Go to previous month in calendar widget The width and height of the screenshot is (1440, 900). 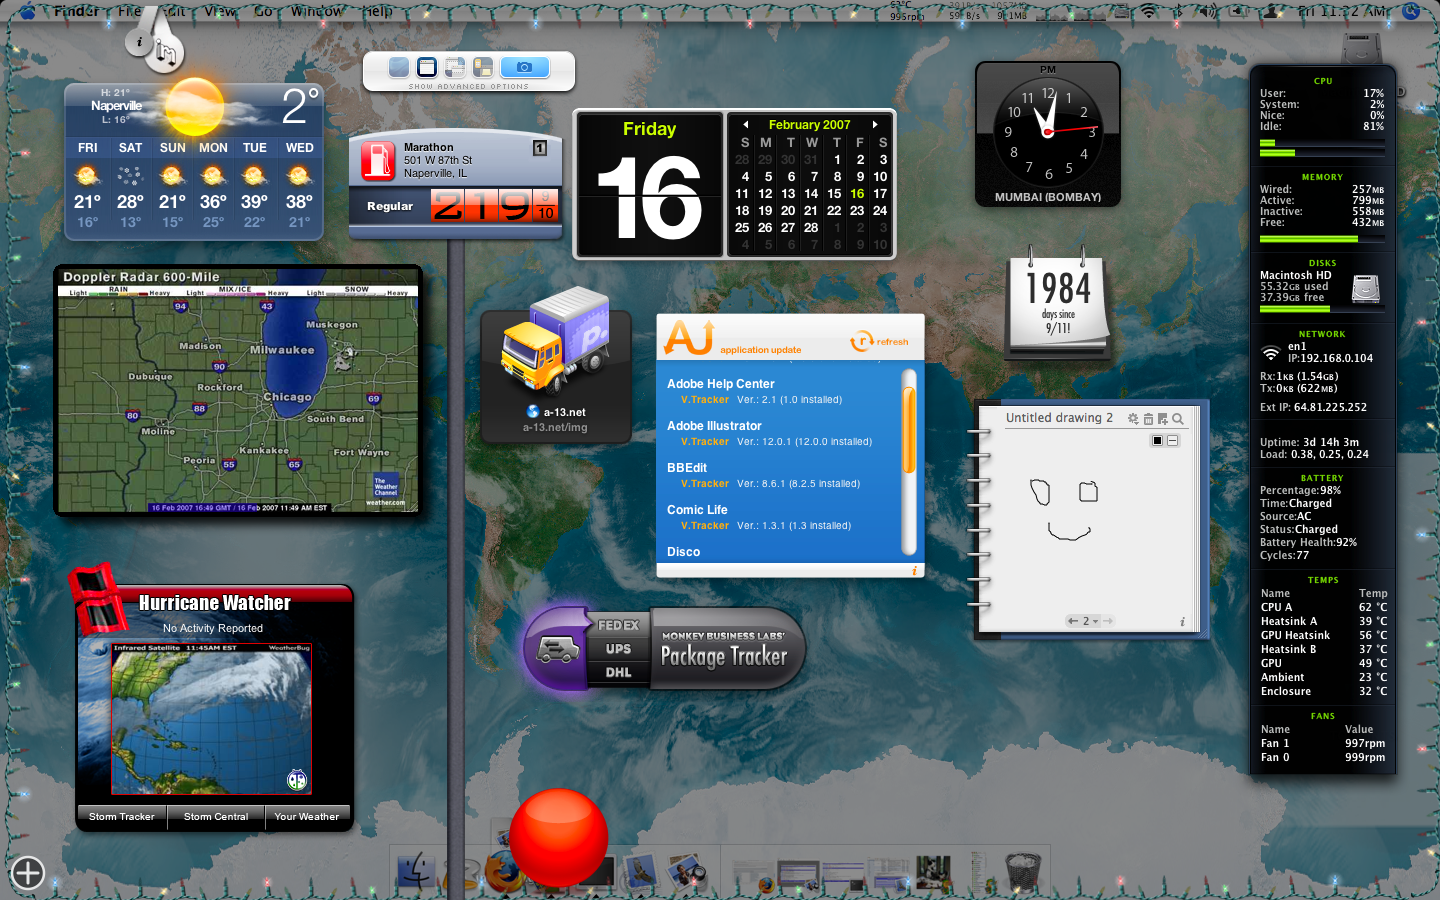[745, 125]
